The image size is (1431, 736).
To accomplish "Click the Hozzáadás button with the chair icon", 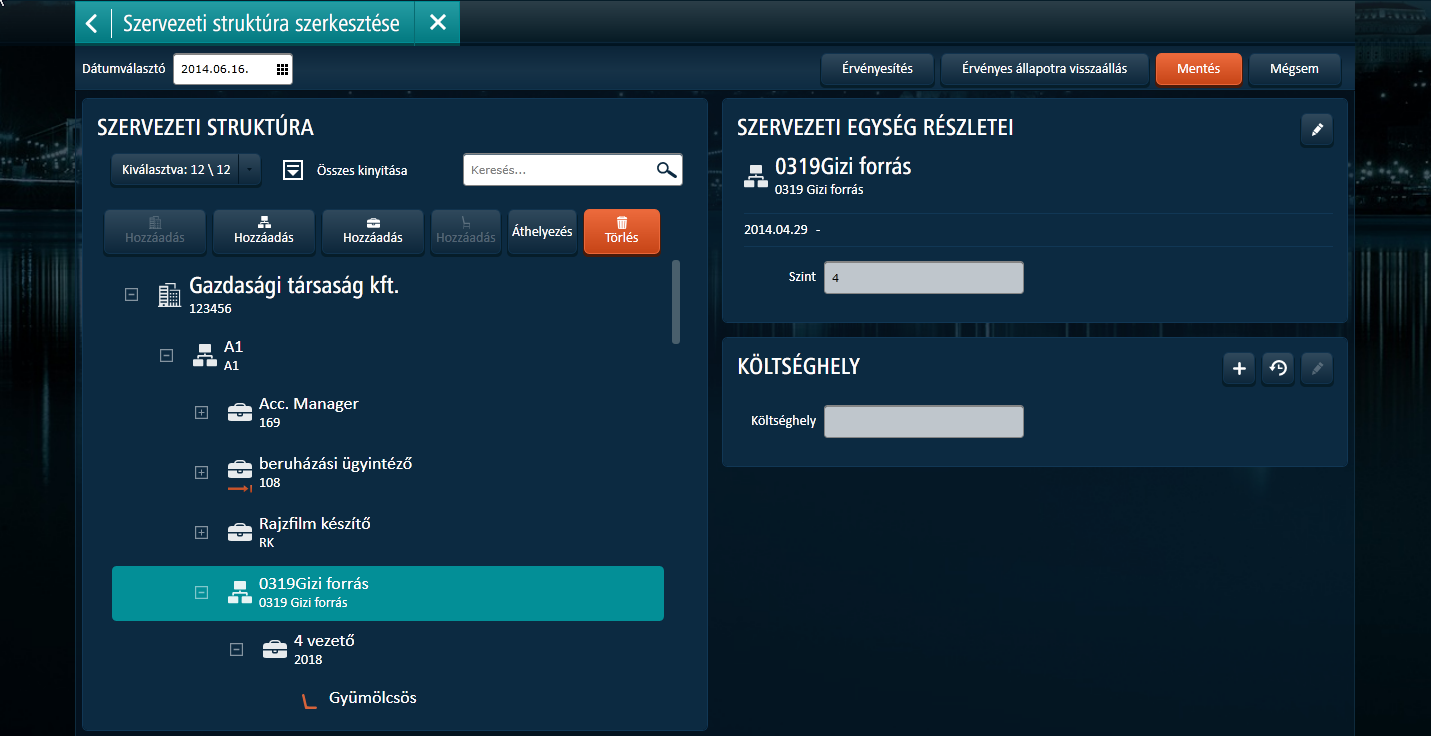I will coord(466,231).
